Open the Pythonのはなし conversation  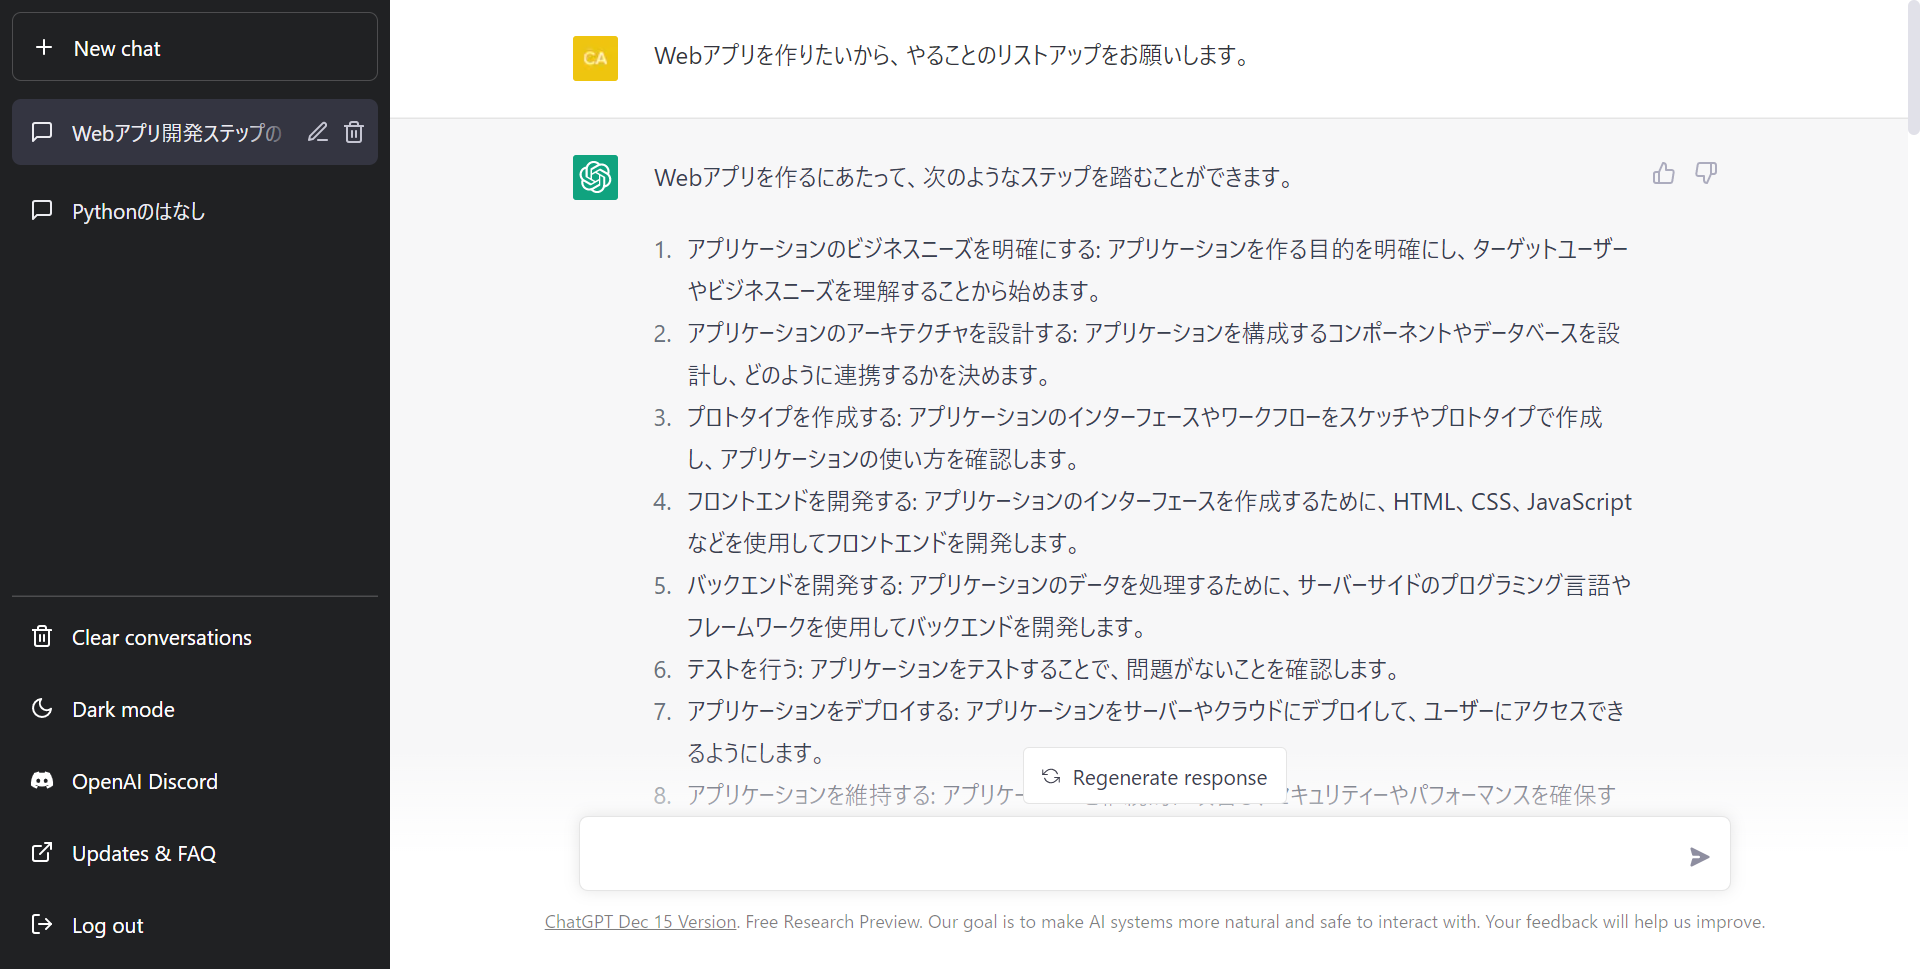pyautogui.click(x=138, y=211)
